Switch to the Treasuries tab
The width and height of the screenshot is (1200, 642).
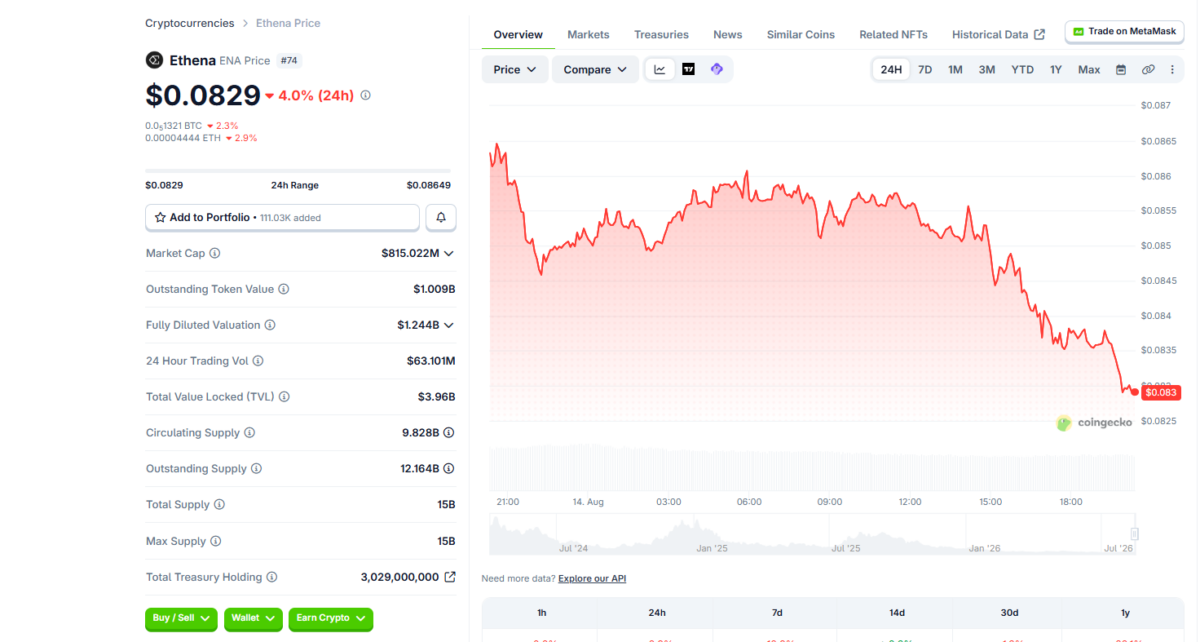[661, 34]
